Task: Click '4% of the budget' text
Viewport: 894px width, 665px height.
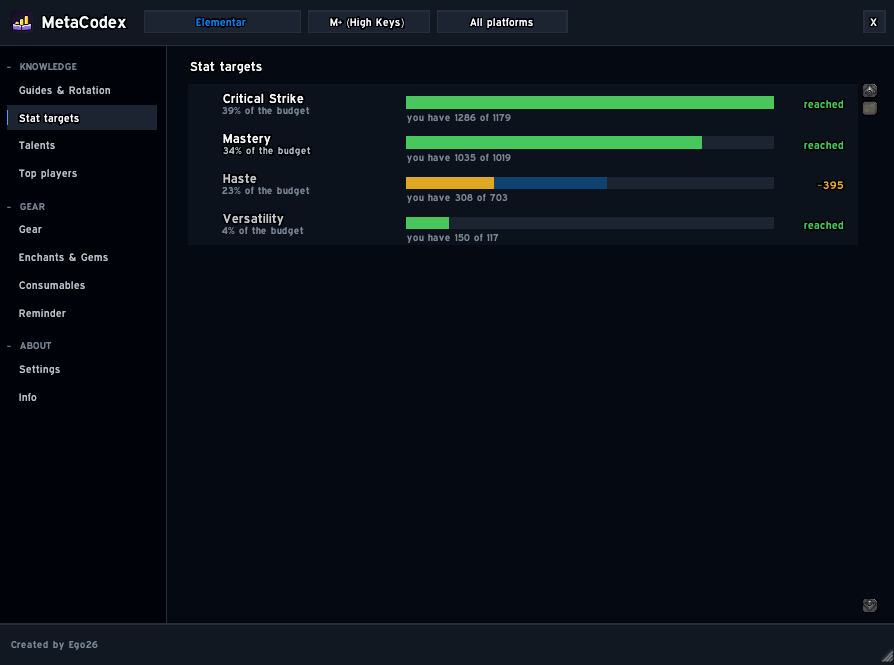Action: 262,230
